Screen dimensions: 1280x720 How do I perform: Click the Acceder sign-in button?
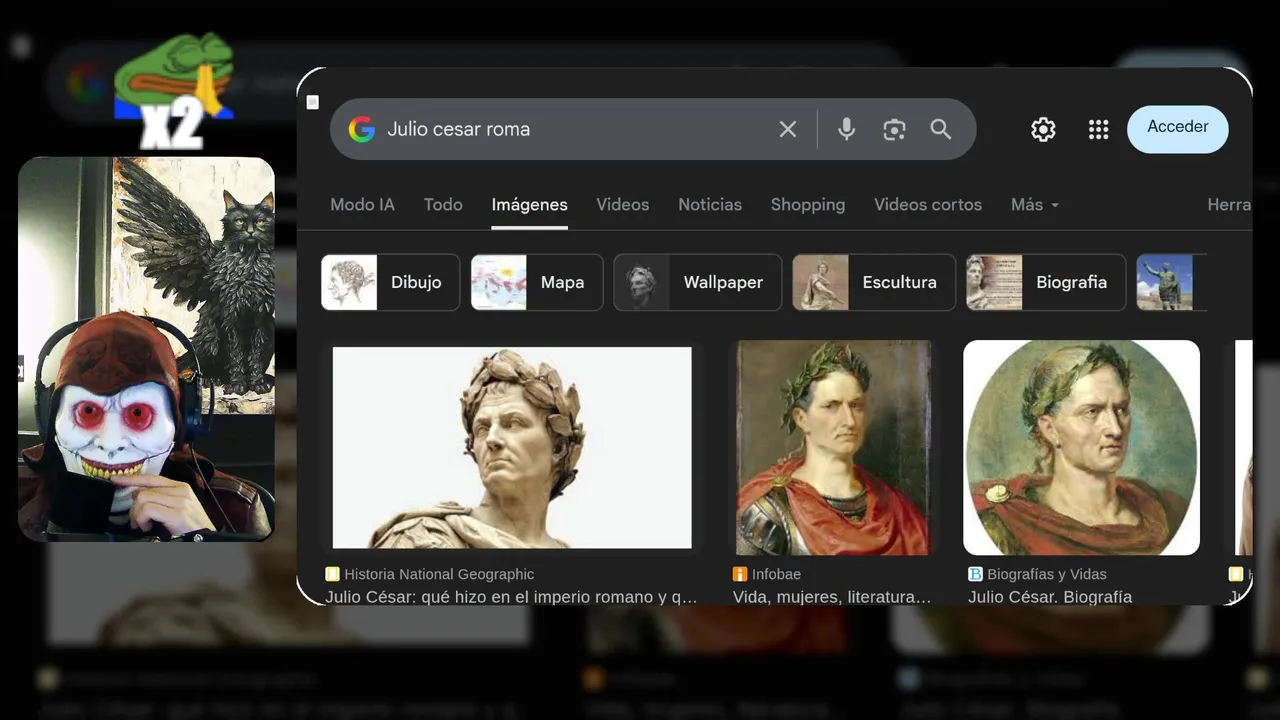pos(1178,129)
